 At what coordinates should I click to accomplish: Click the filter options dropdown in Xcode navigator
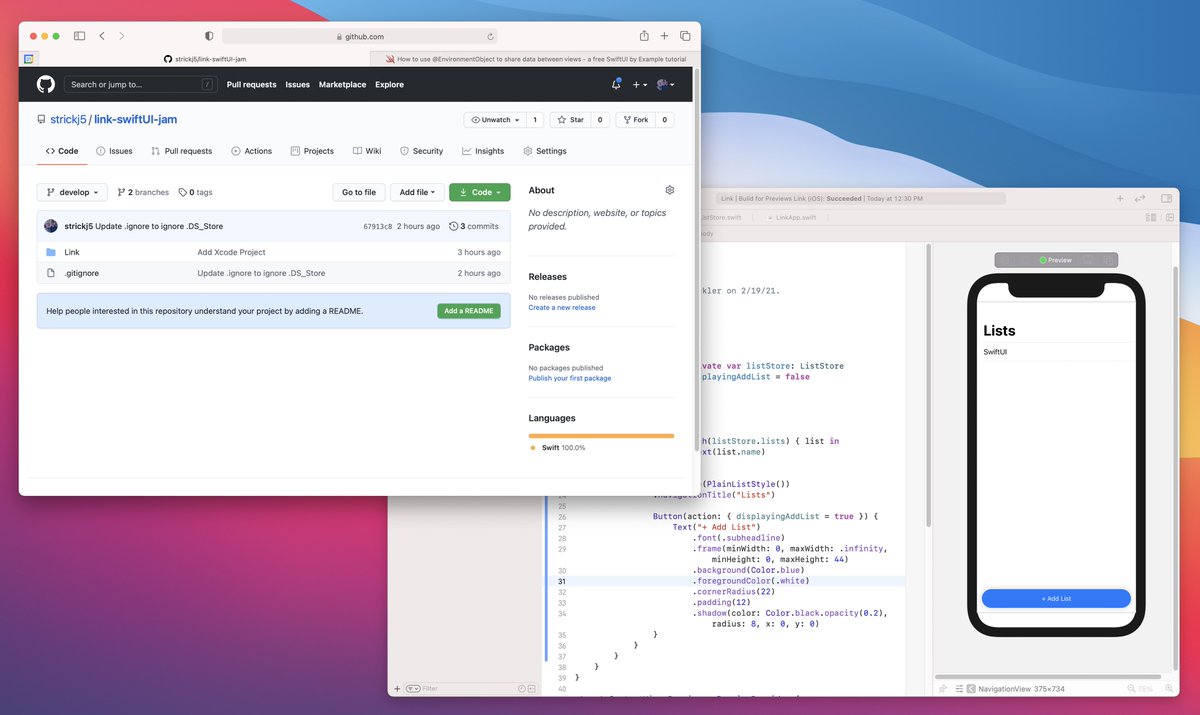[412, 688]
